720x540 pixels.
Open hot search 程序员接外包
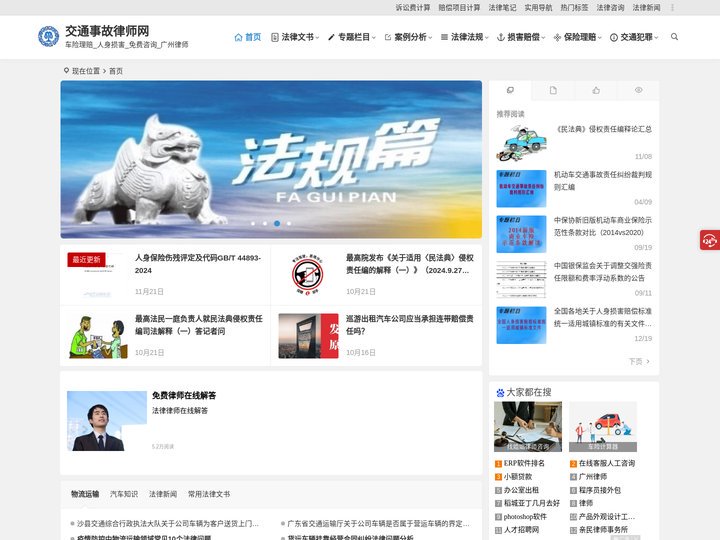point(600,490)
